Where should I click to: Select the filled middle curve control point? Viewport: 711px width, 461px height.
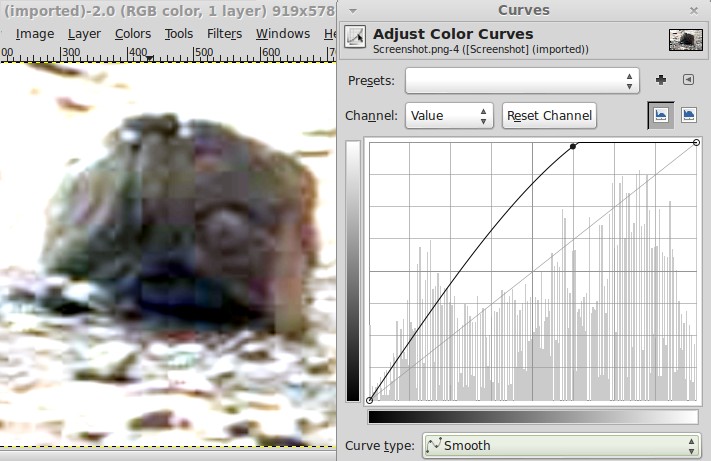pyautogui.click(x=573, y=147)
